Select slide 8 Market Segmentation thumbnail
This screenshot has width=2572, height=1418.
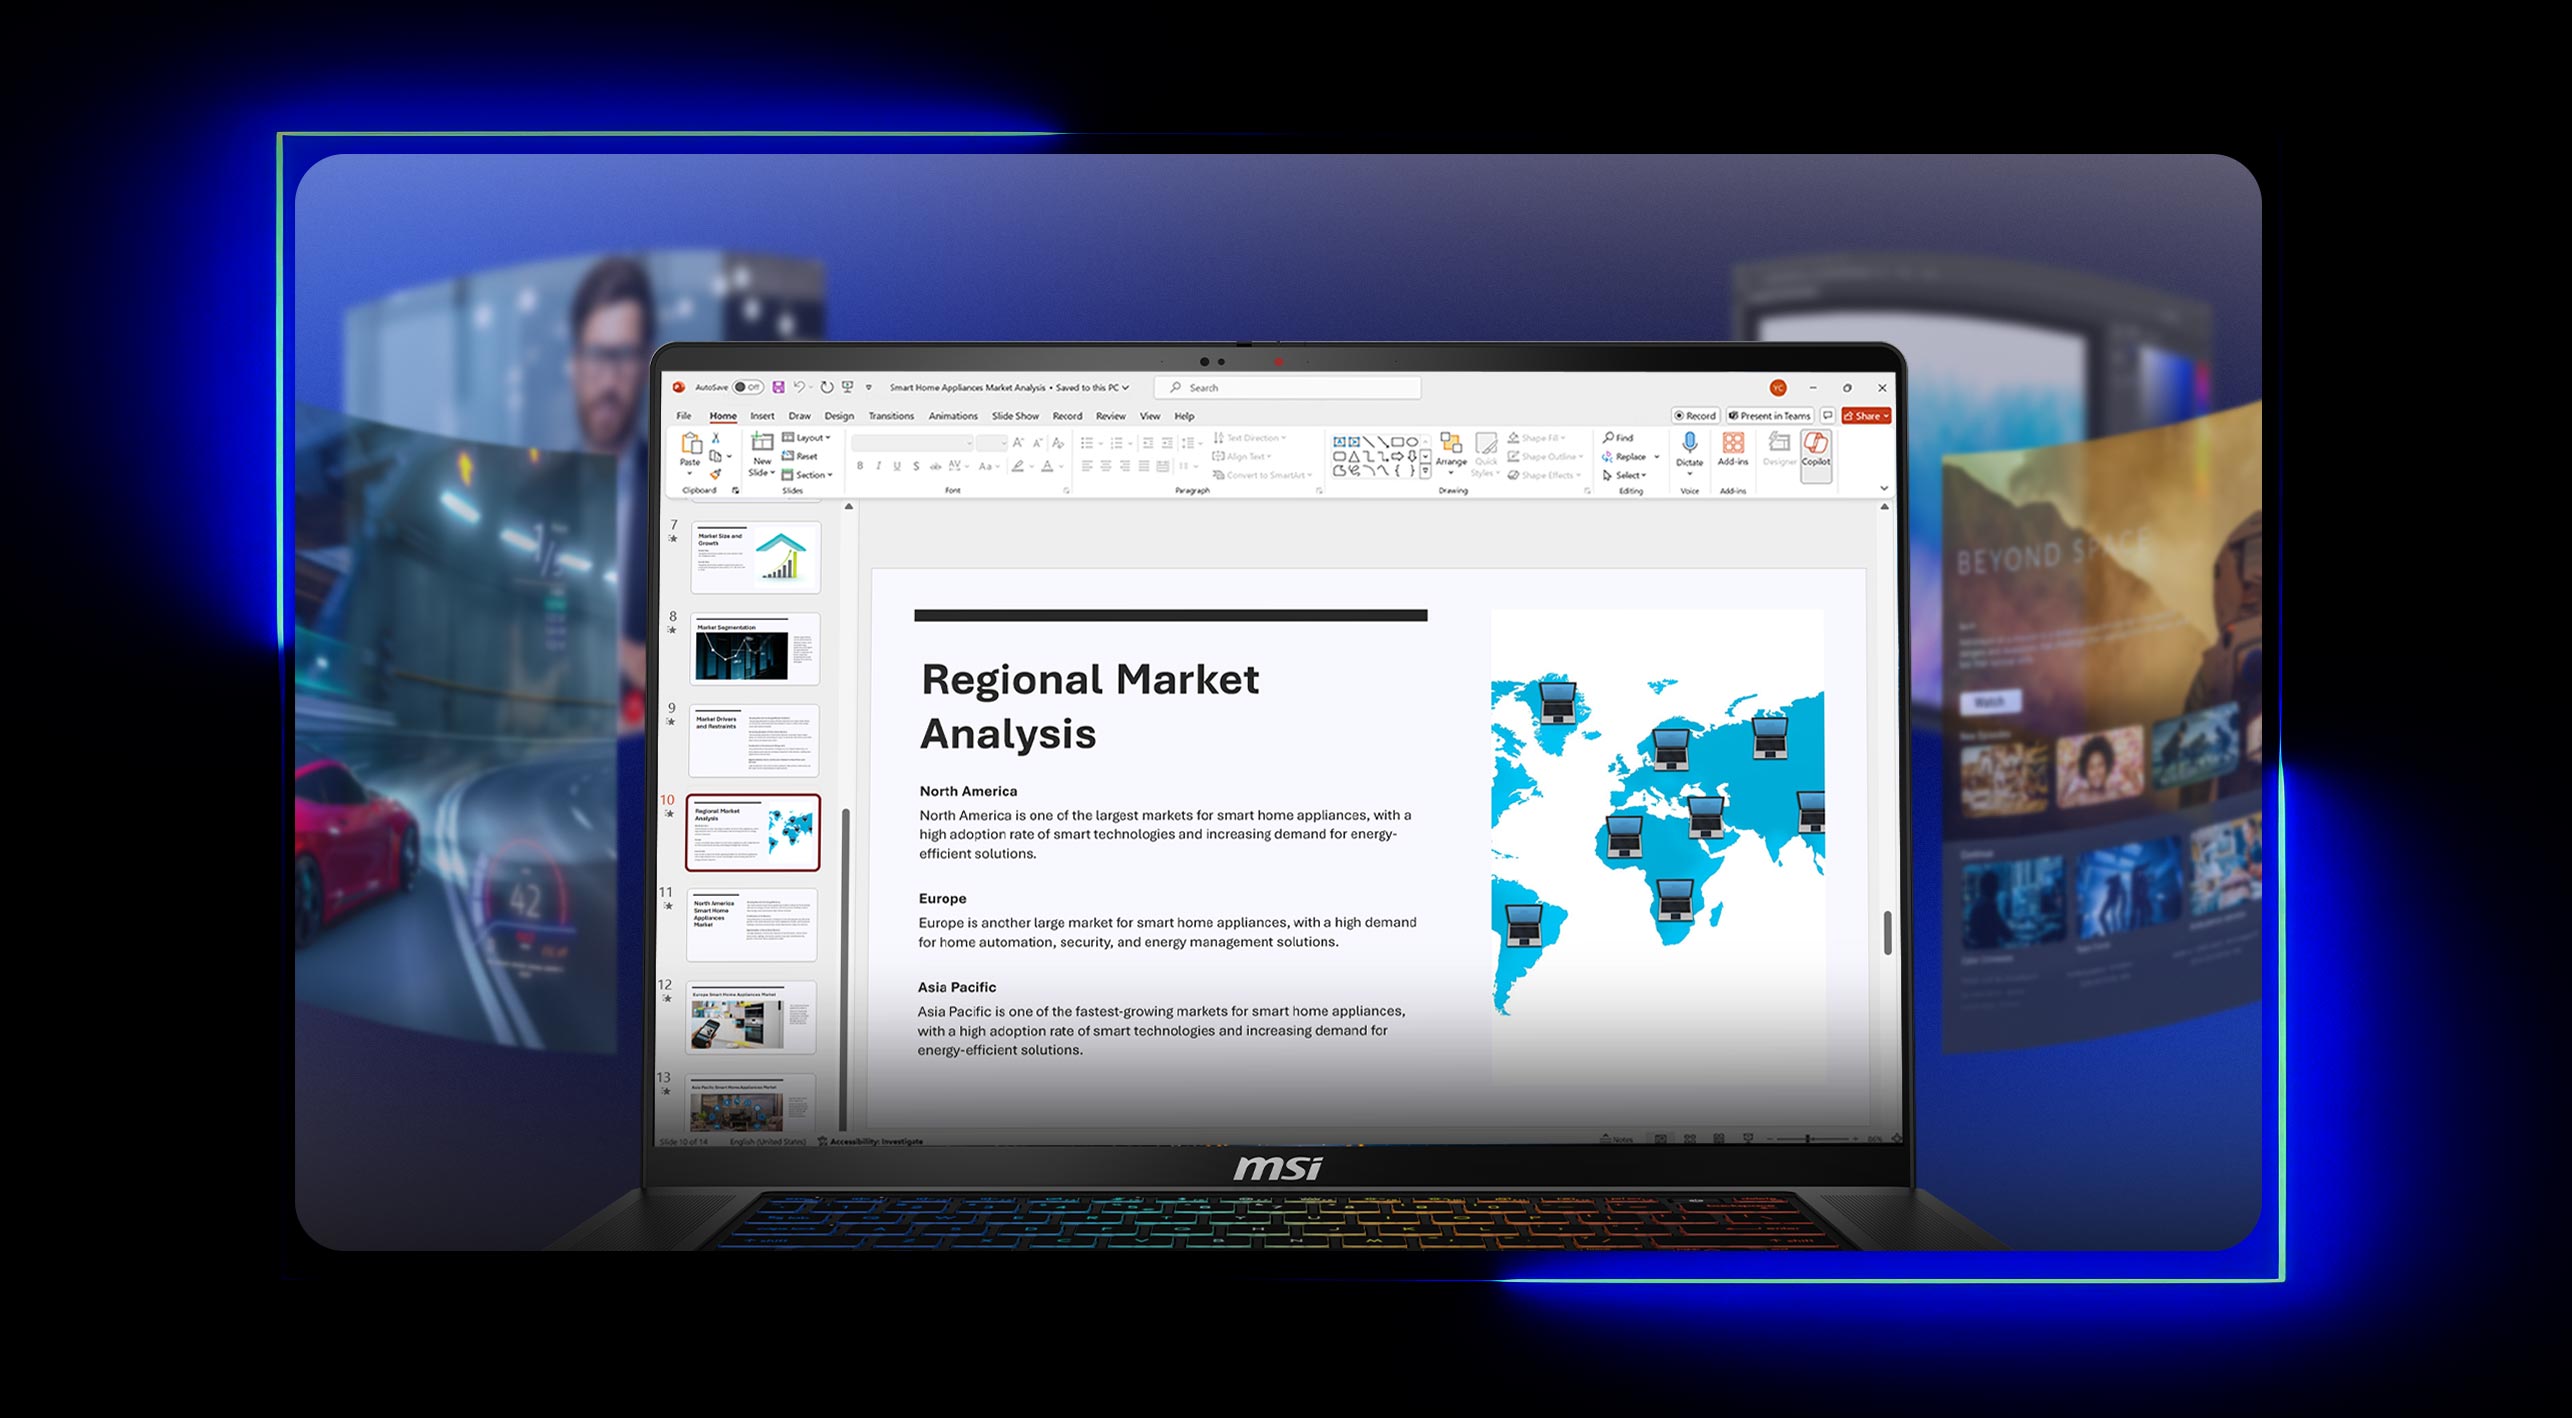click(755, 650)
